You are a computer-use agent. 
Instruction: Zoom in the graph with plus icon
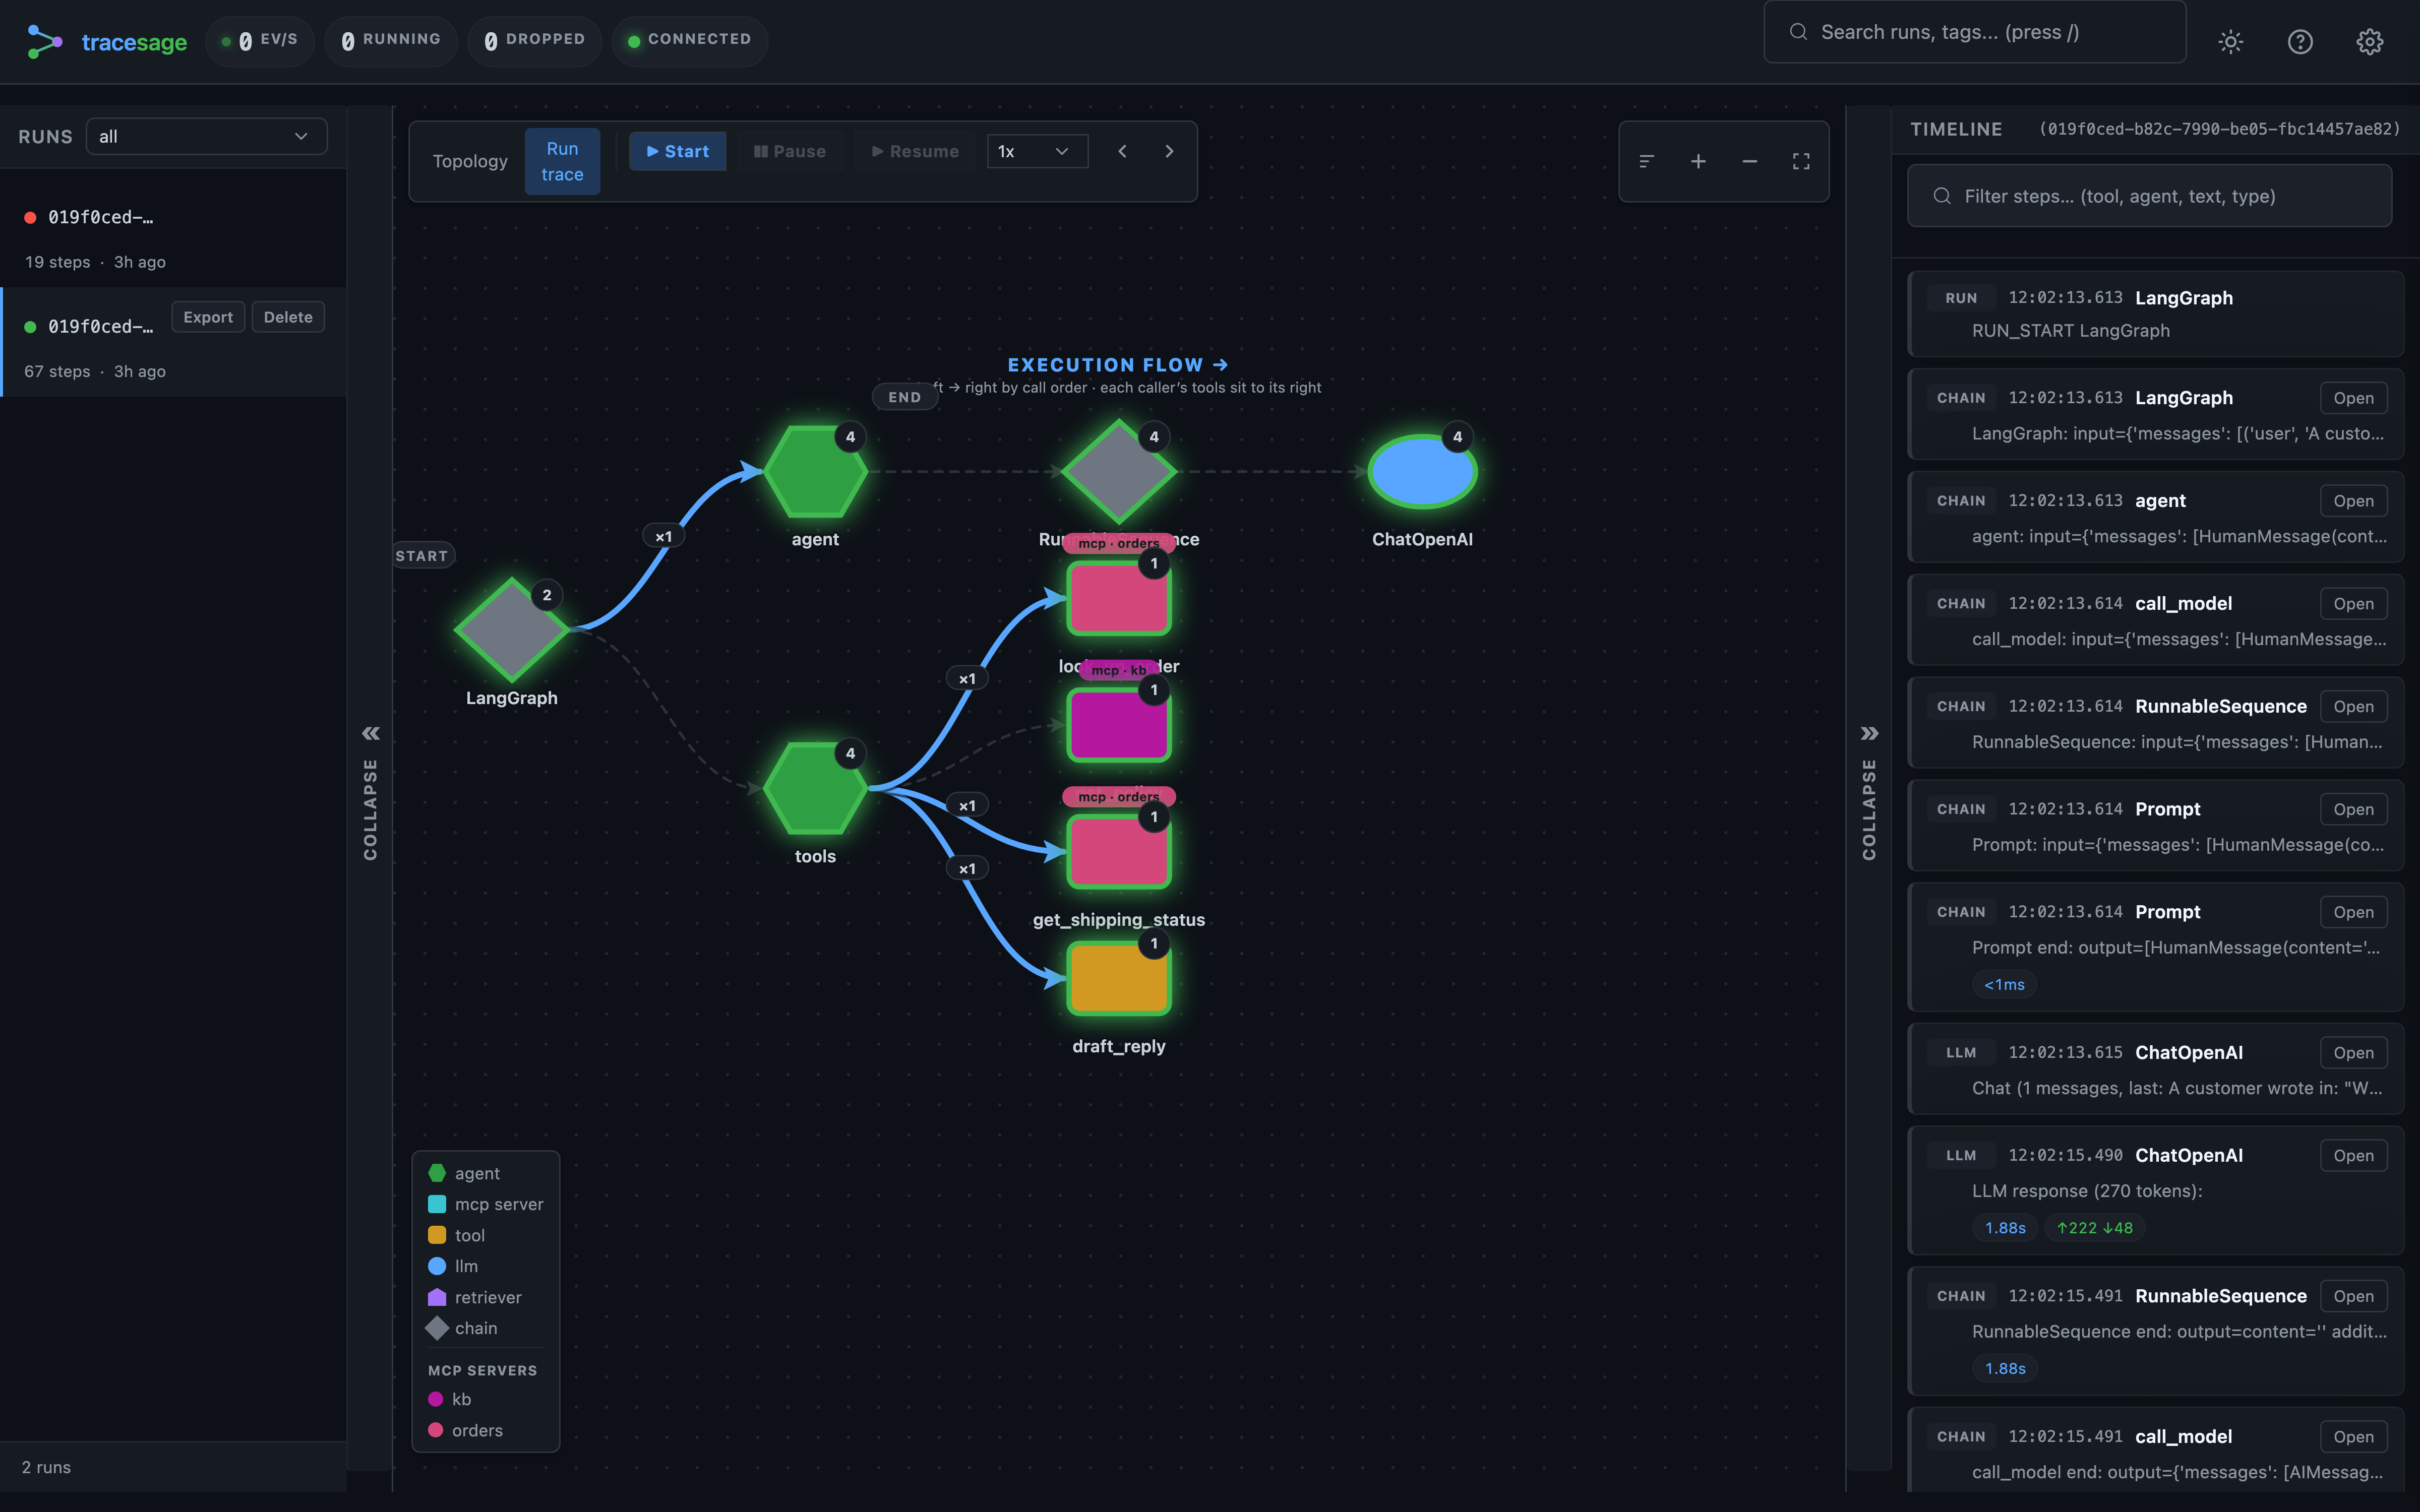1698,161
